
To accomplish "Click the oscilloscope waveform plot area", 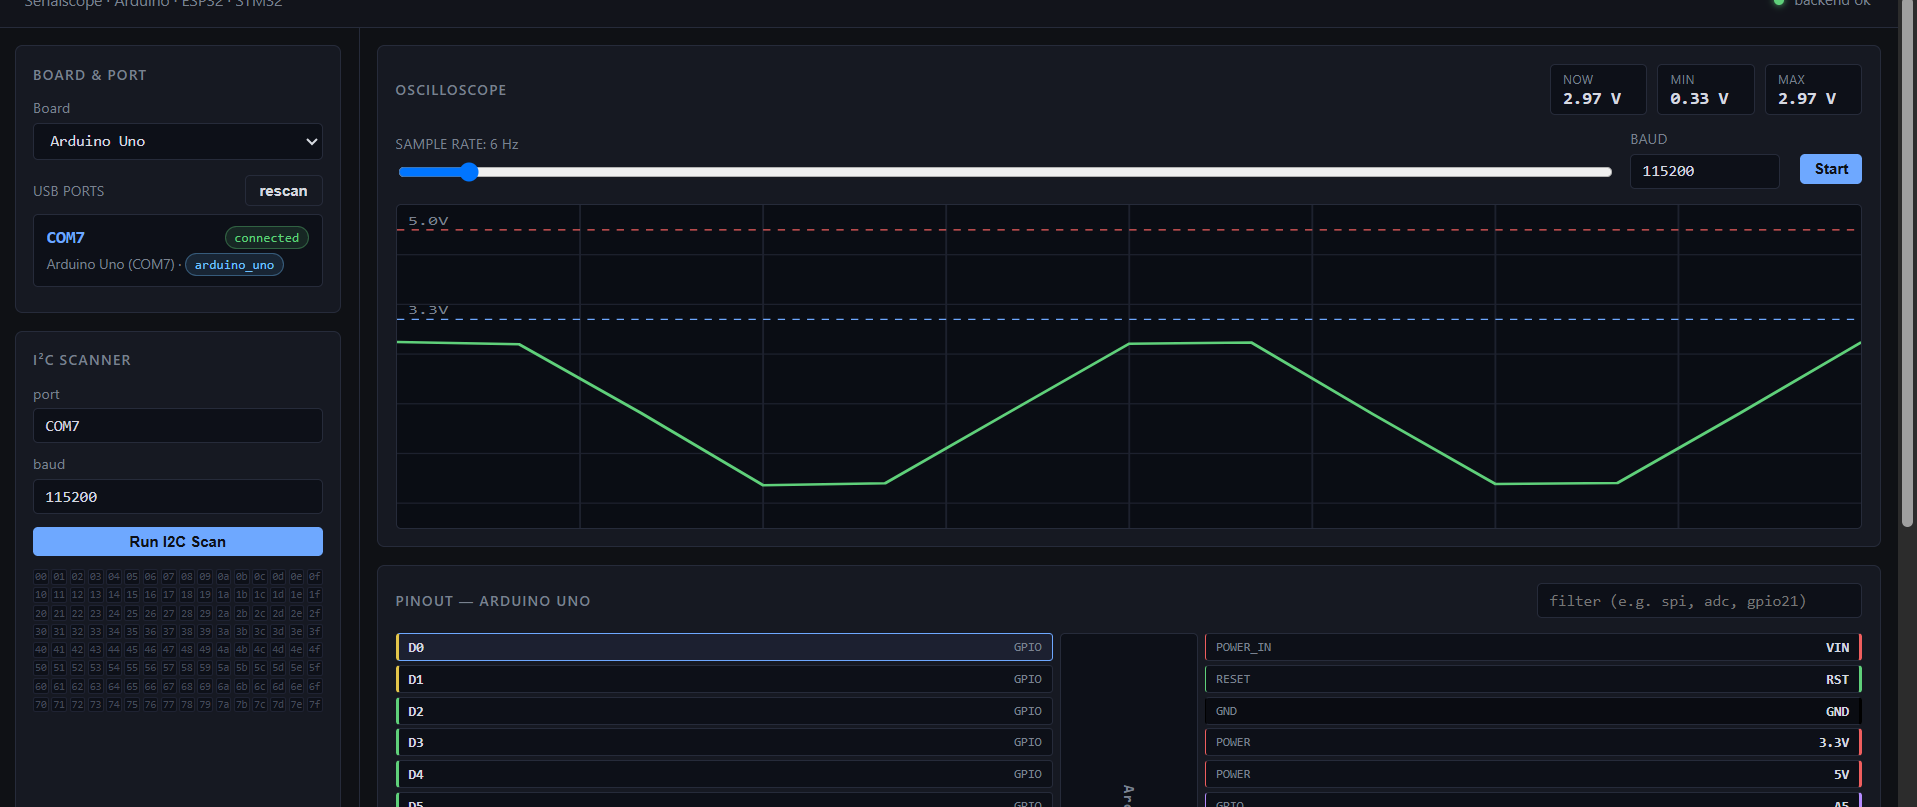I will tap(1129, 367).
